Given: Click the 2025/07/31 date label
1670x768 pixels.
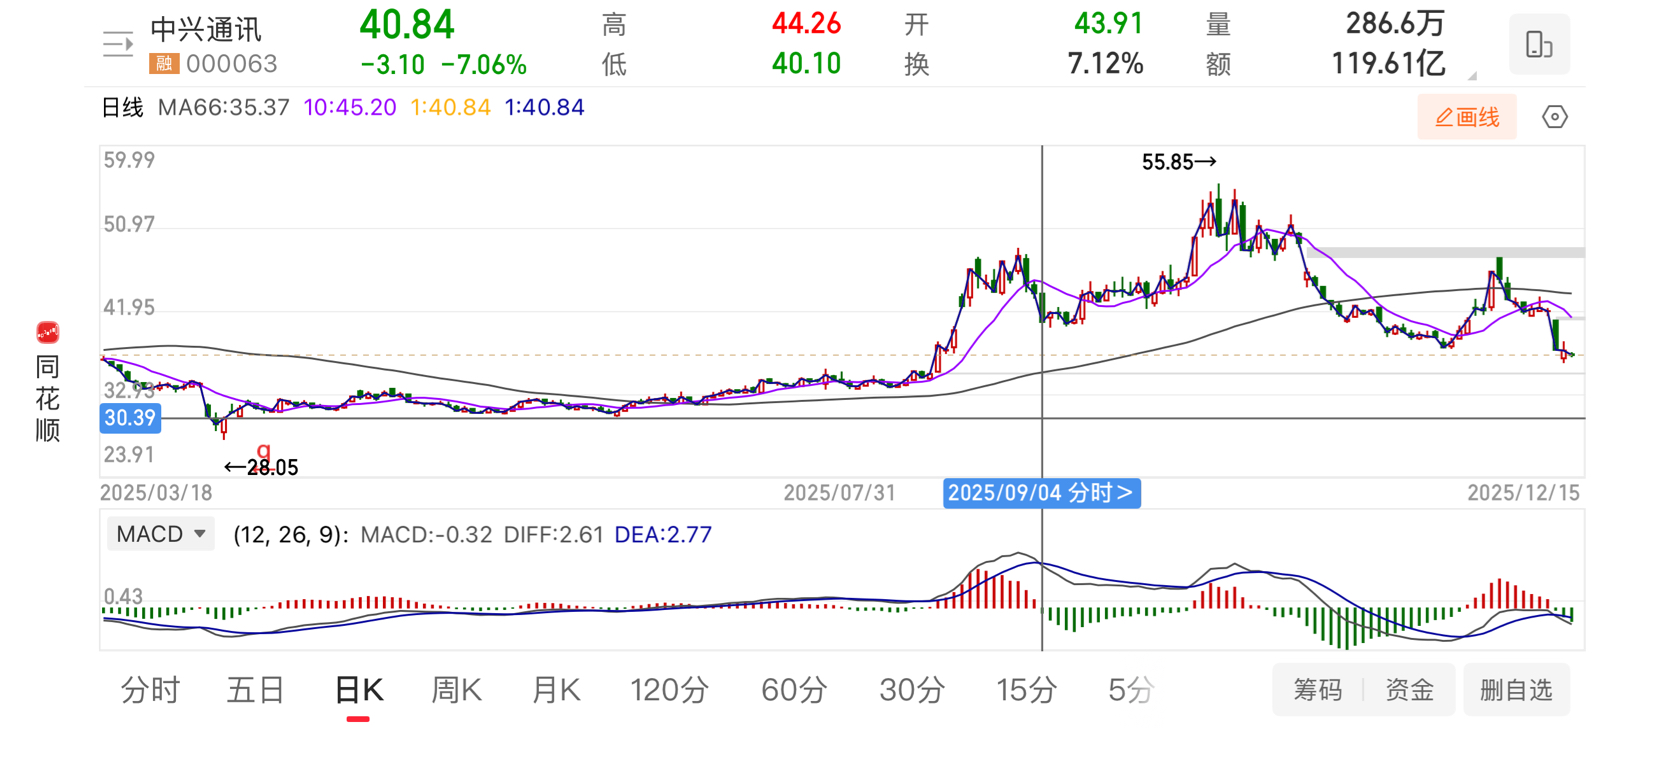Looking at the screenshot, I should coord(839,493).
